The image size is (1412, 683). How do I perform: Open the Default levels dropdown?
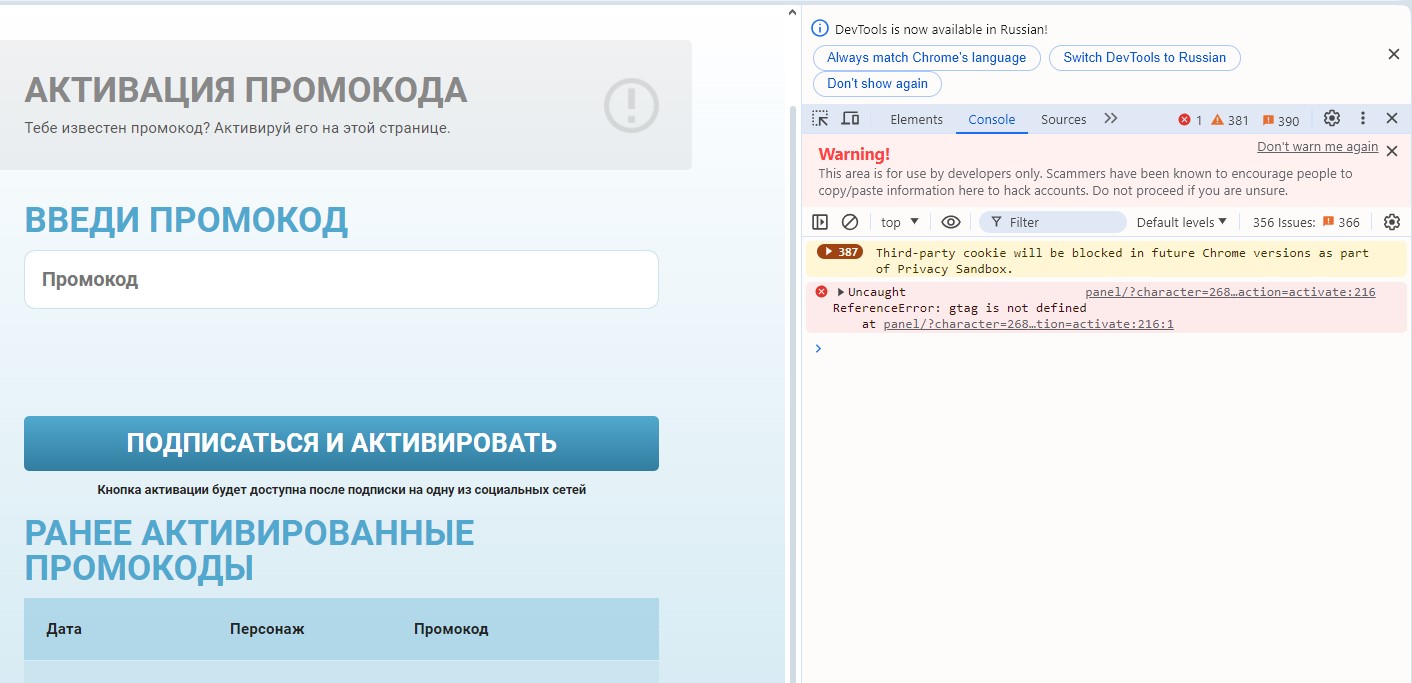(x=1181, y=222)
